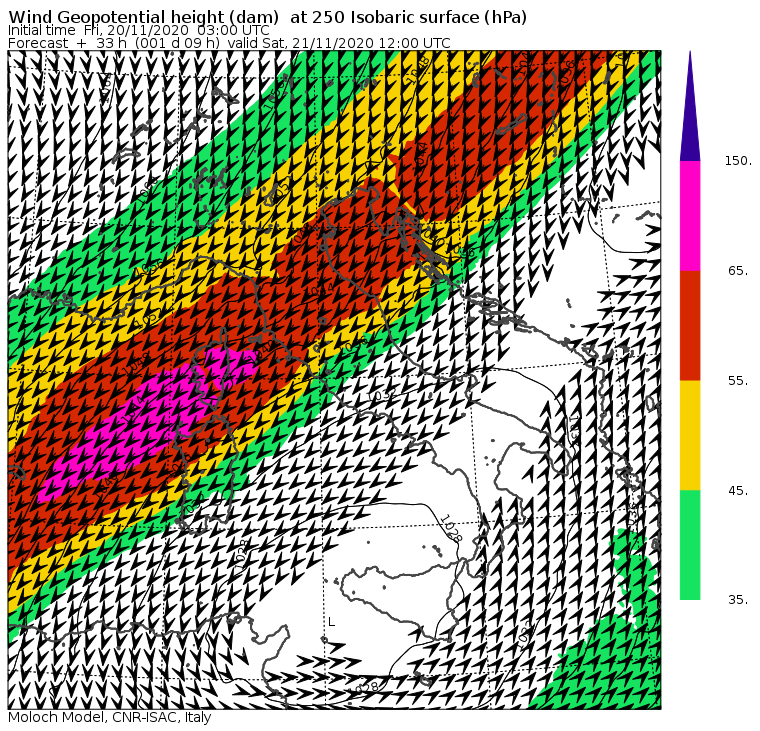Click the green color band in legend
760x731 pixels.
tap(690, 545)
